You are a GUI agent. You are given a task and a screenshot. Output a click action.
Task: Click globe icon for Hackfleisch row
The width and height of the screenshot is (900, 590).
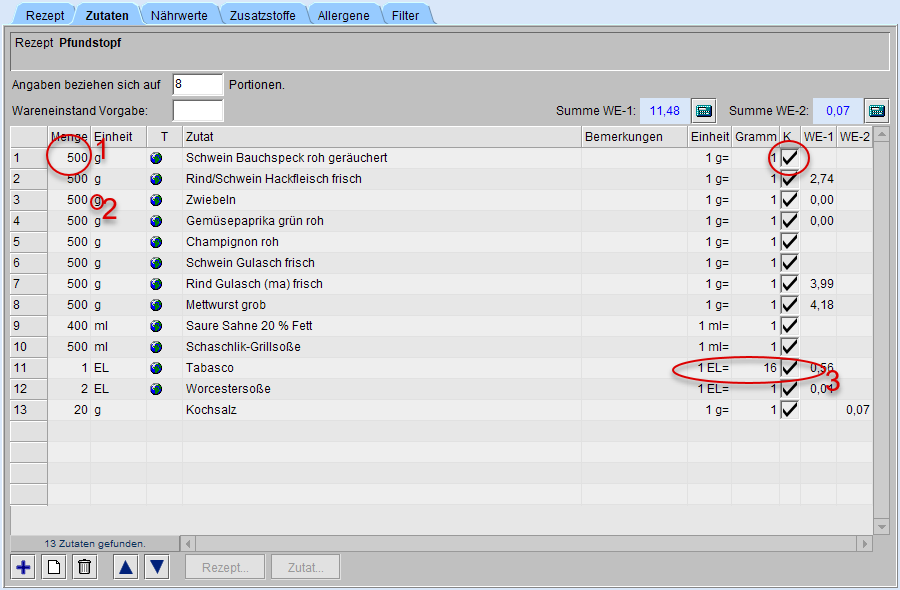(156, 179)
